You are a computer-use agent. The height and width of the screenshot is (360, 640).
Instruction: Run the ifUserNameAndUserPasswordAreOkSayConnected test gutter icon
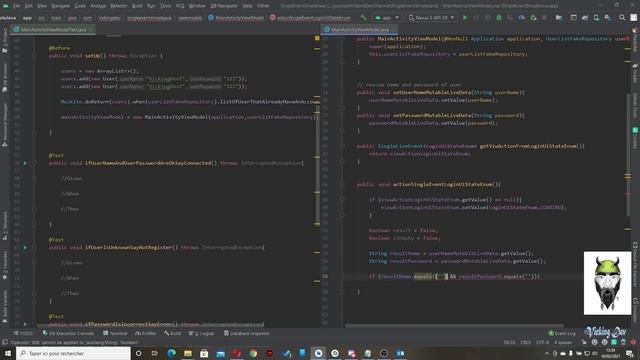[x=25, y=163]
